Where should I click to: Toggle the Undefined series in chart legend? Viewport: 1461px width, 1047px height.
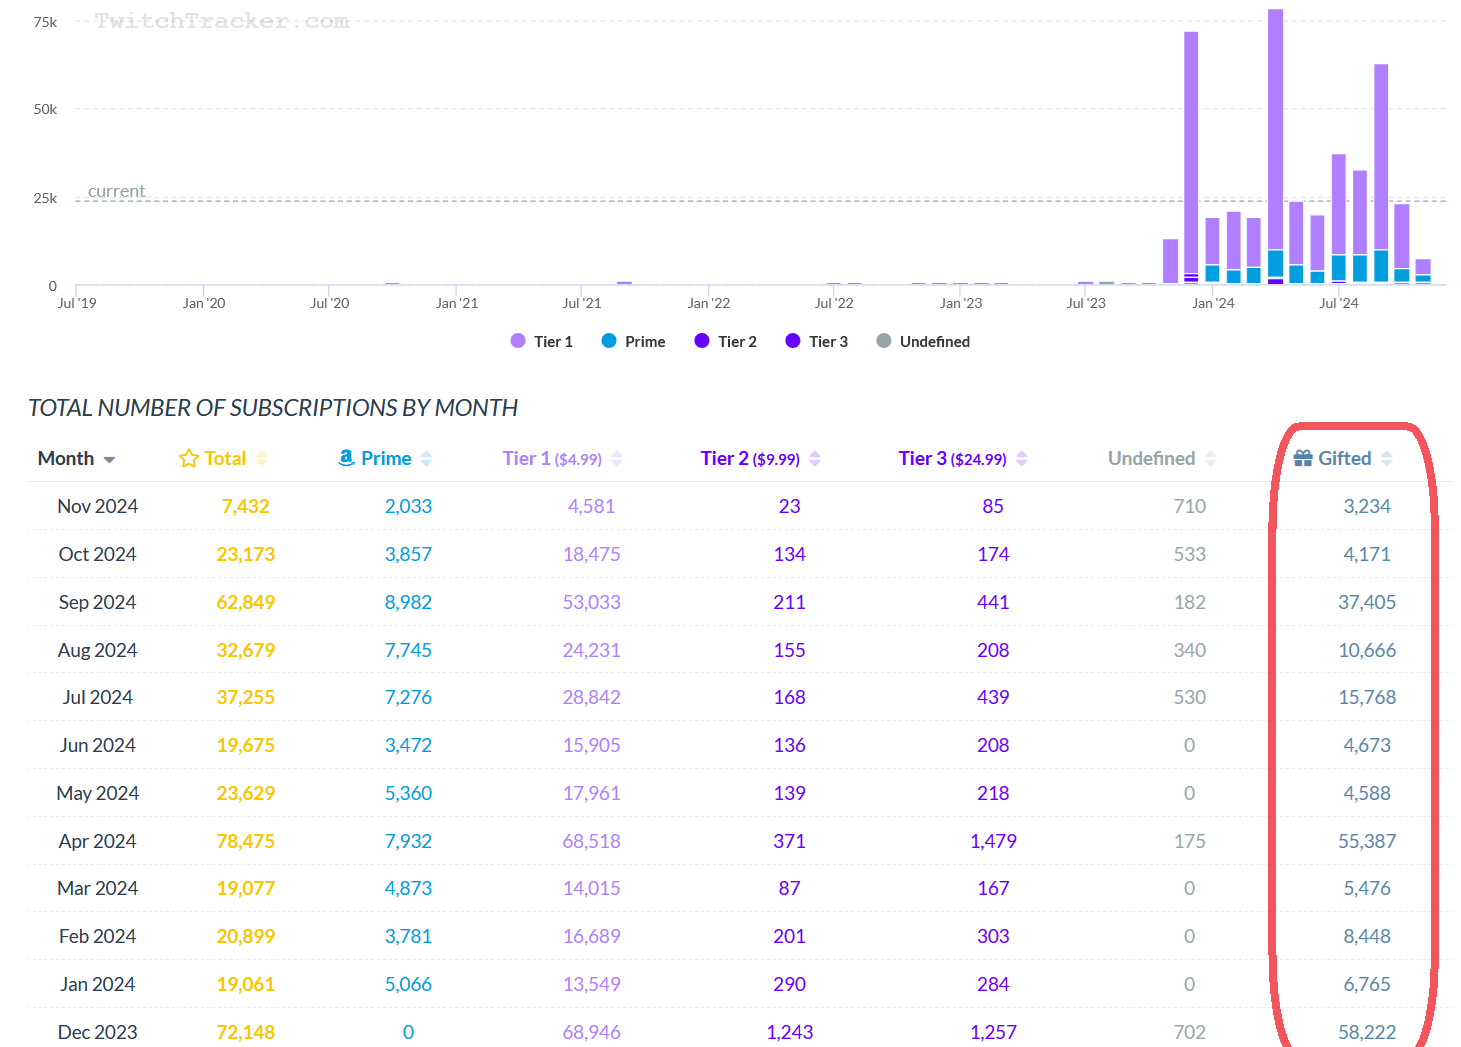coord(923,341)
